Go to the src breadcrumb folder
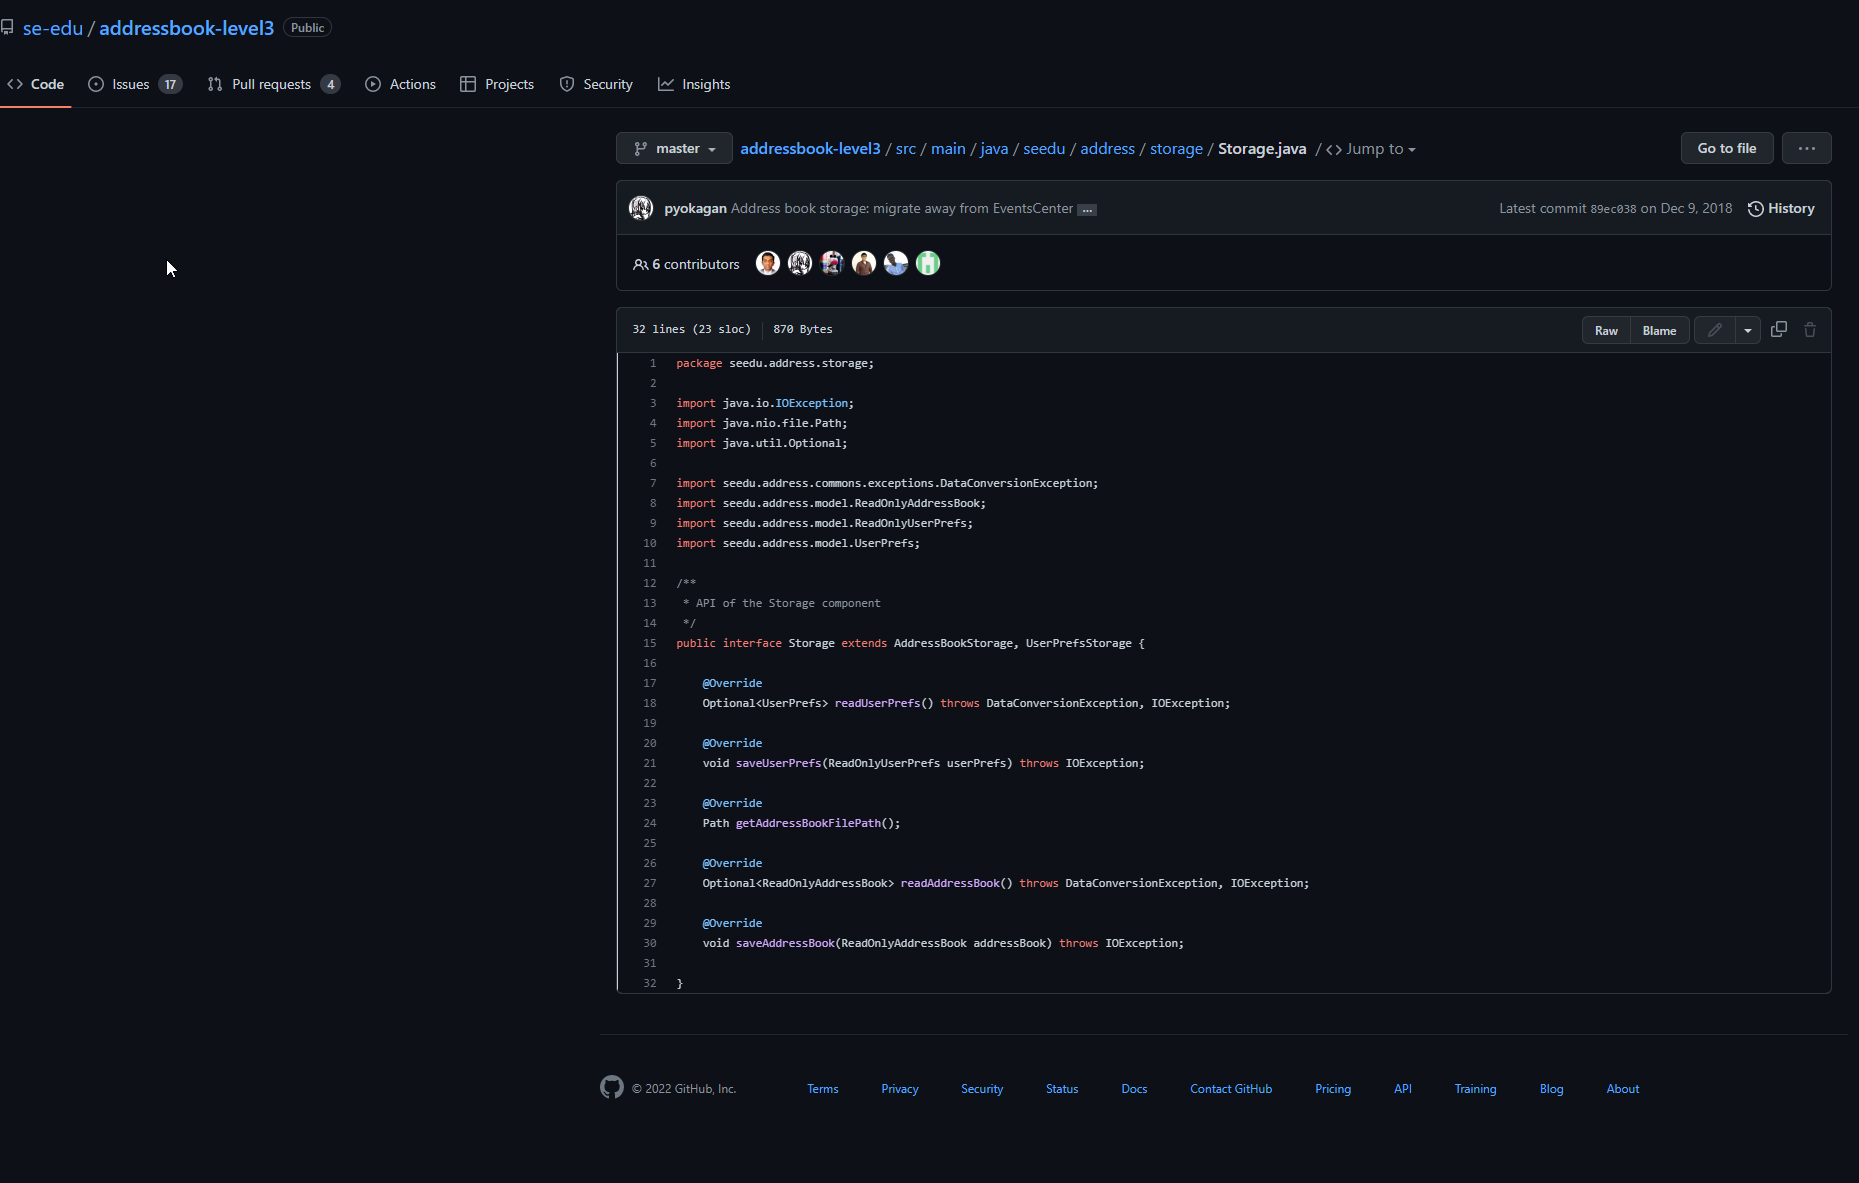This screenshot has height=1183, width=1859. (x=906, y=148)
